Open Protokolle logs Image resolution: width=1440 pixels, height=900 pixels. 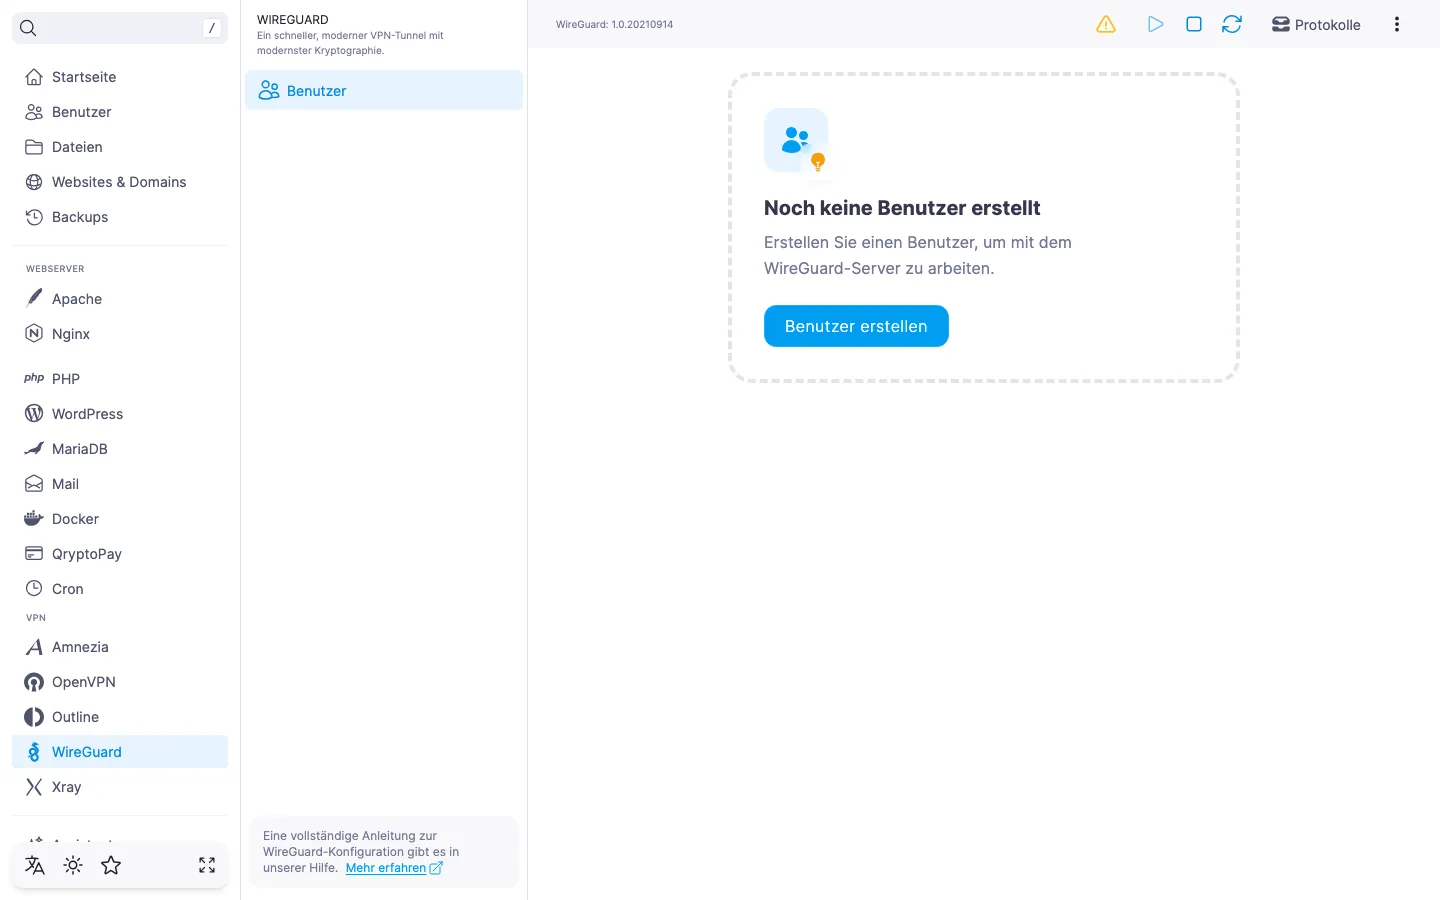click(1316, 24)
